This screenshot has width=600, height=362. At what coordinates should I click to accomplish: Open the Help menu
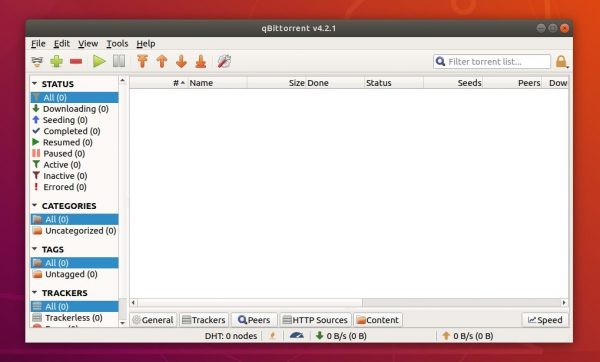pyautogui.click(x=146, y=44)
